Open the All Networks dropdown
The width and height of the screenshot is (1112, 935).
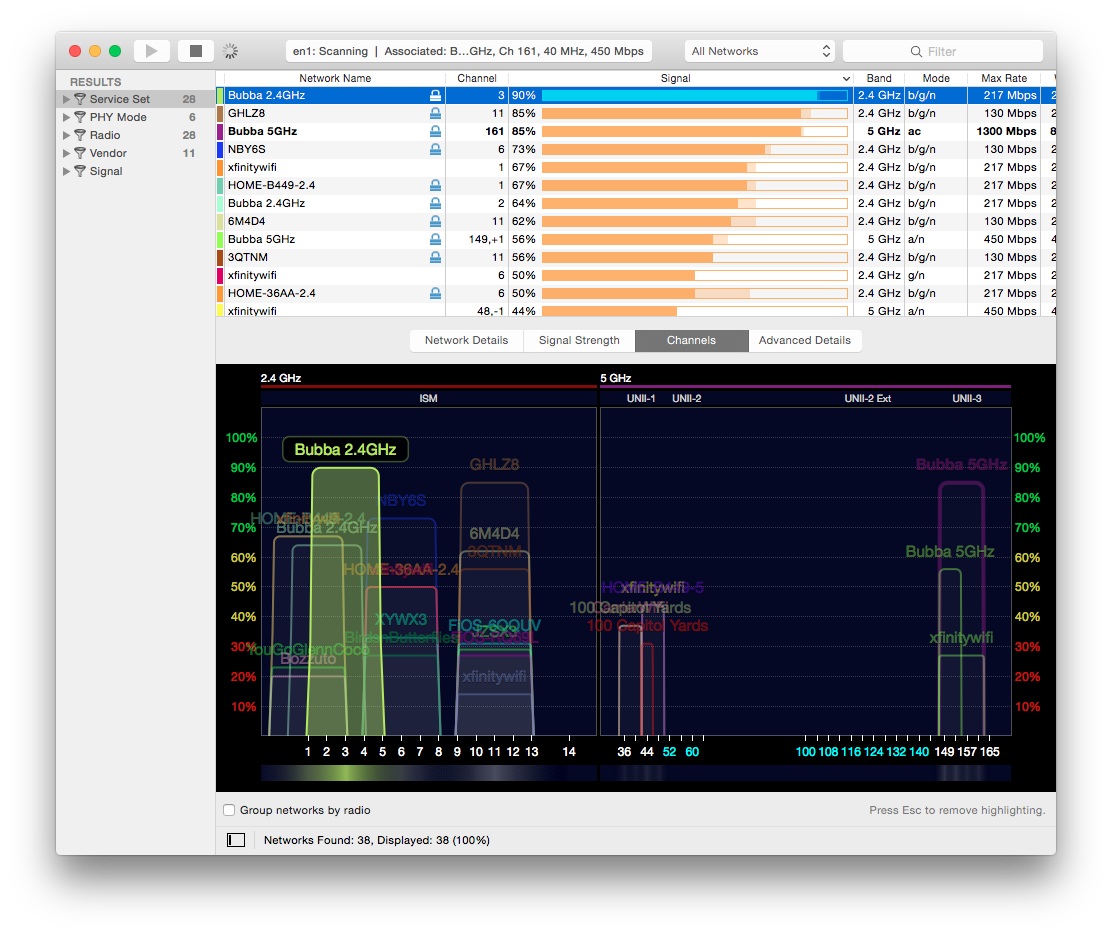click(x=760, y=51)
